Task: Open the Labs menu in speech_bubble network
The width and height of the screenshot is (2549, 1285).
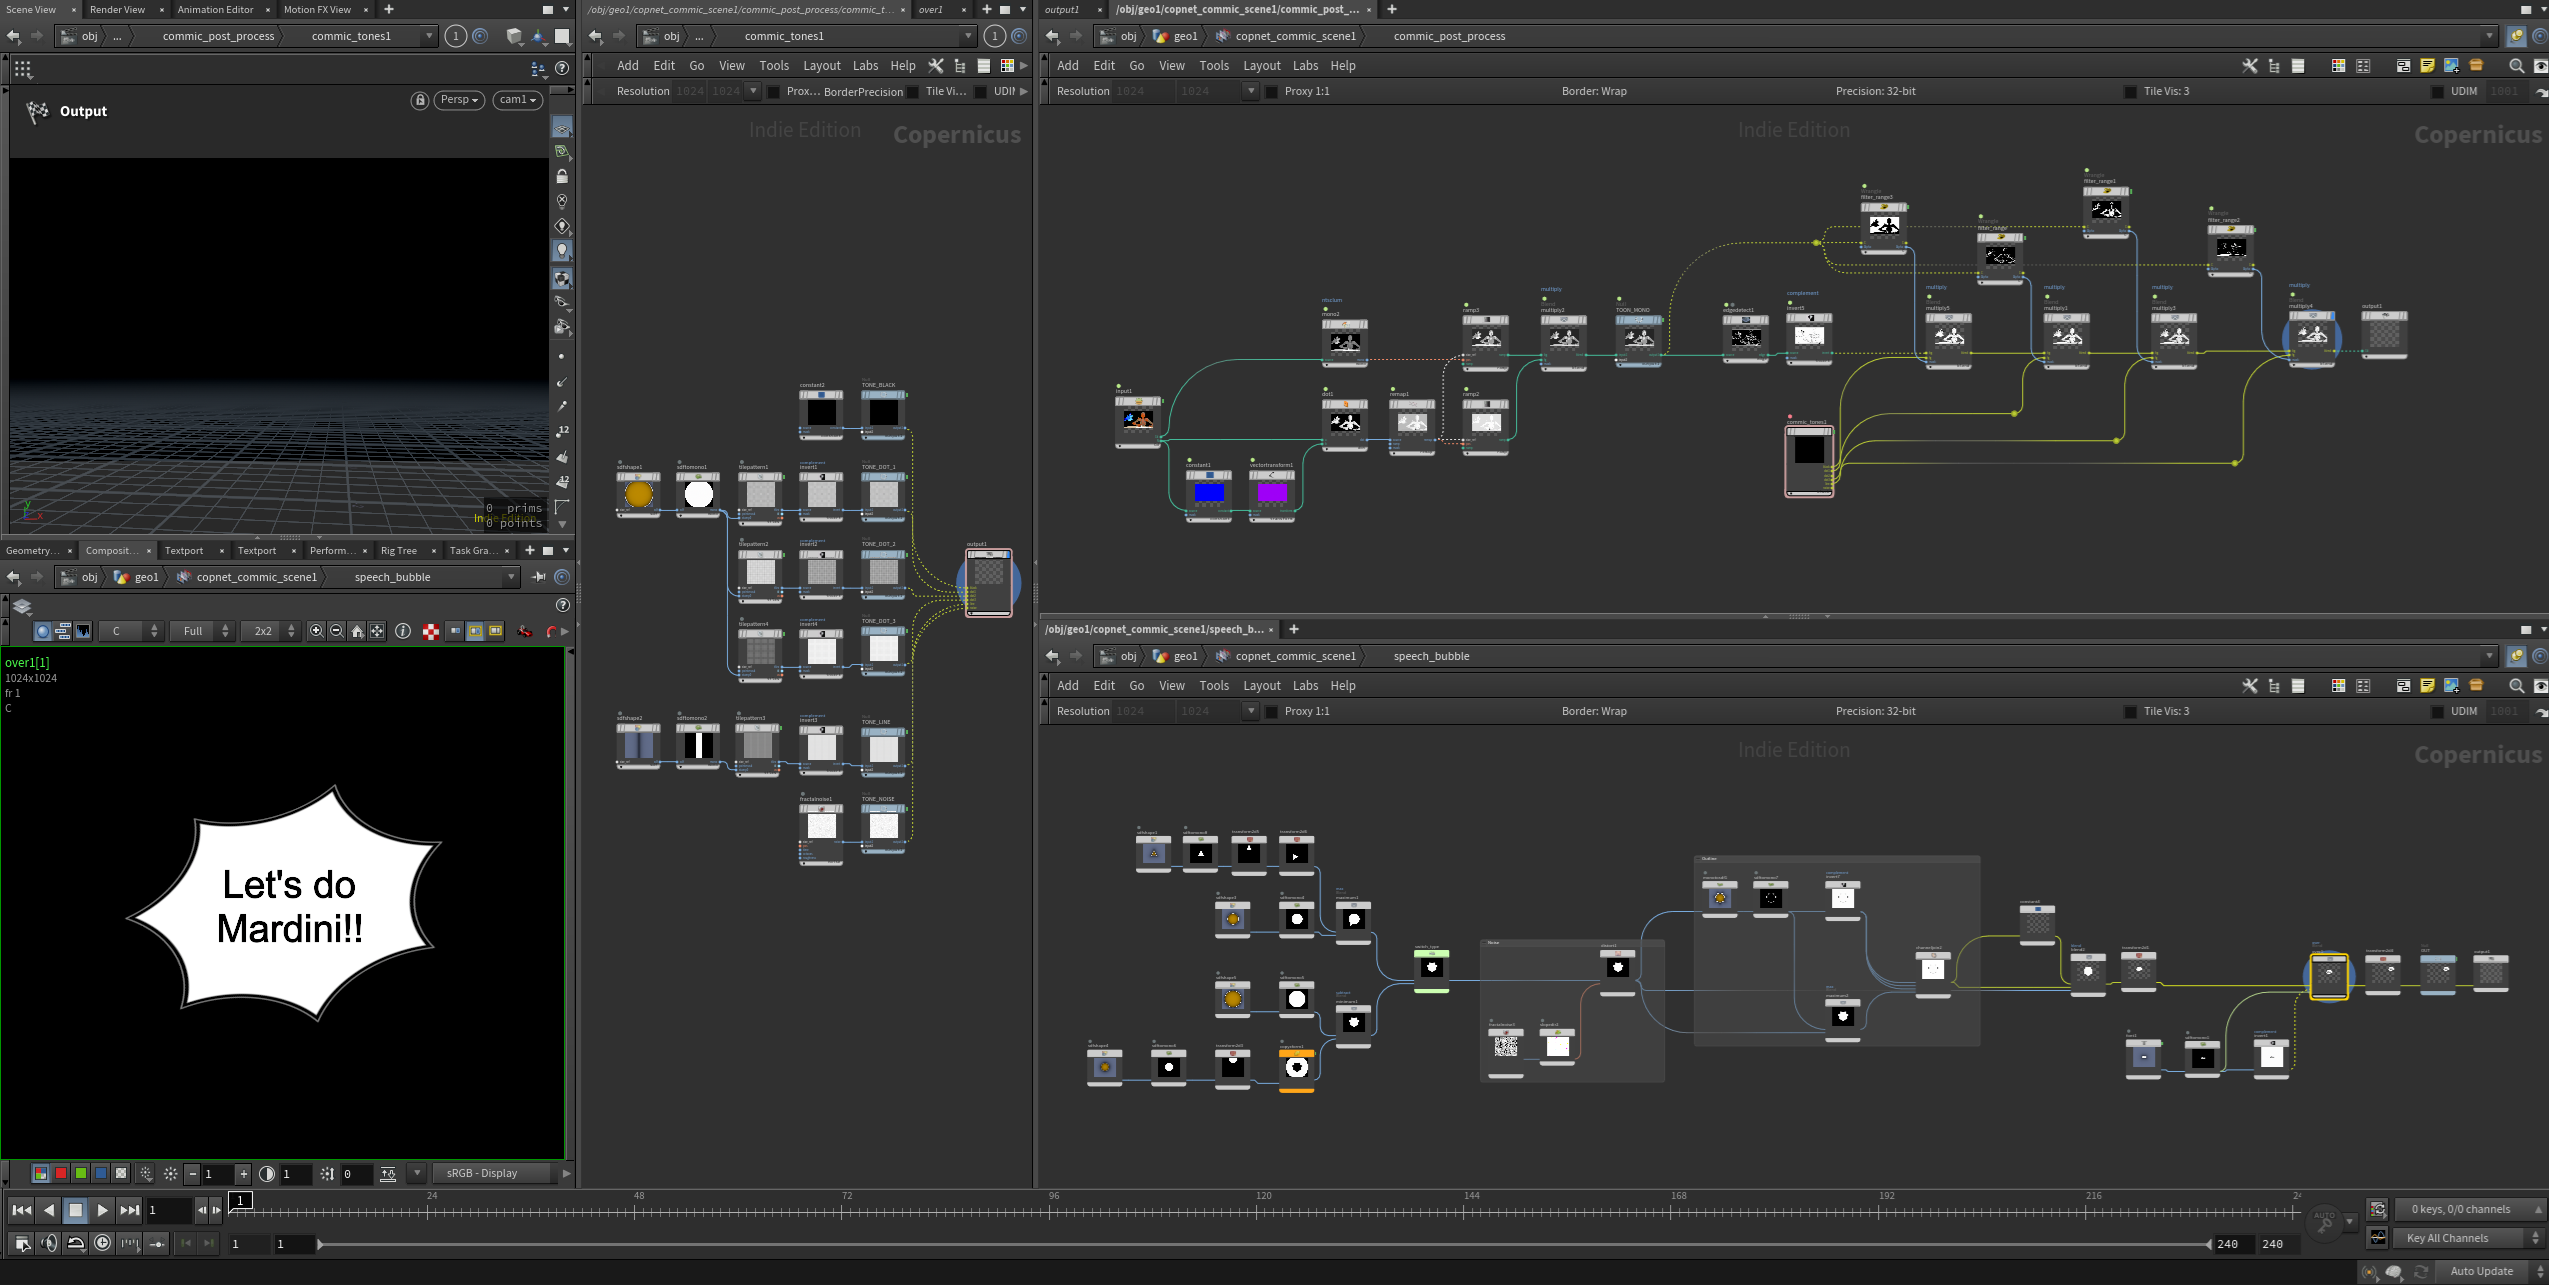Action: [x=1305, y=686]
